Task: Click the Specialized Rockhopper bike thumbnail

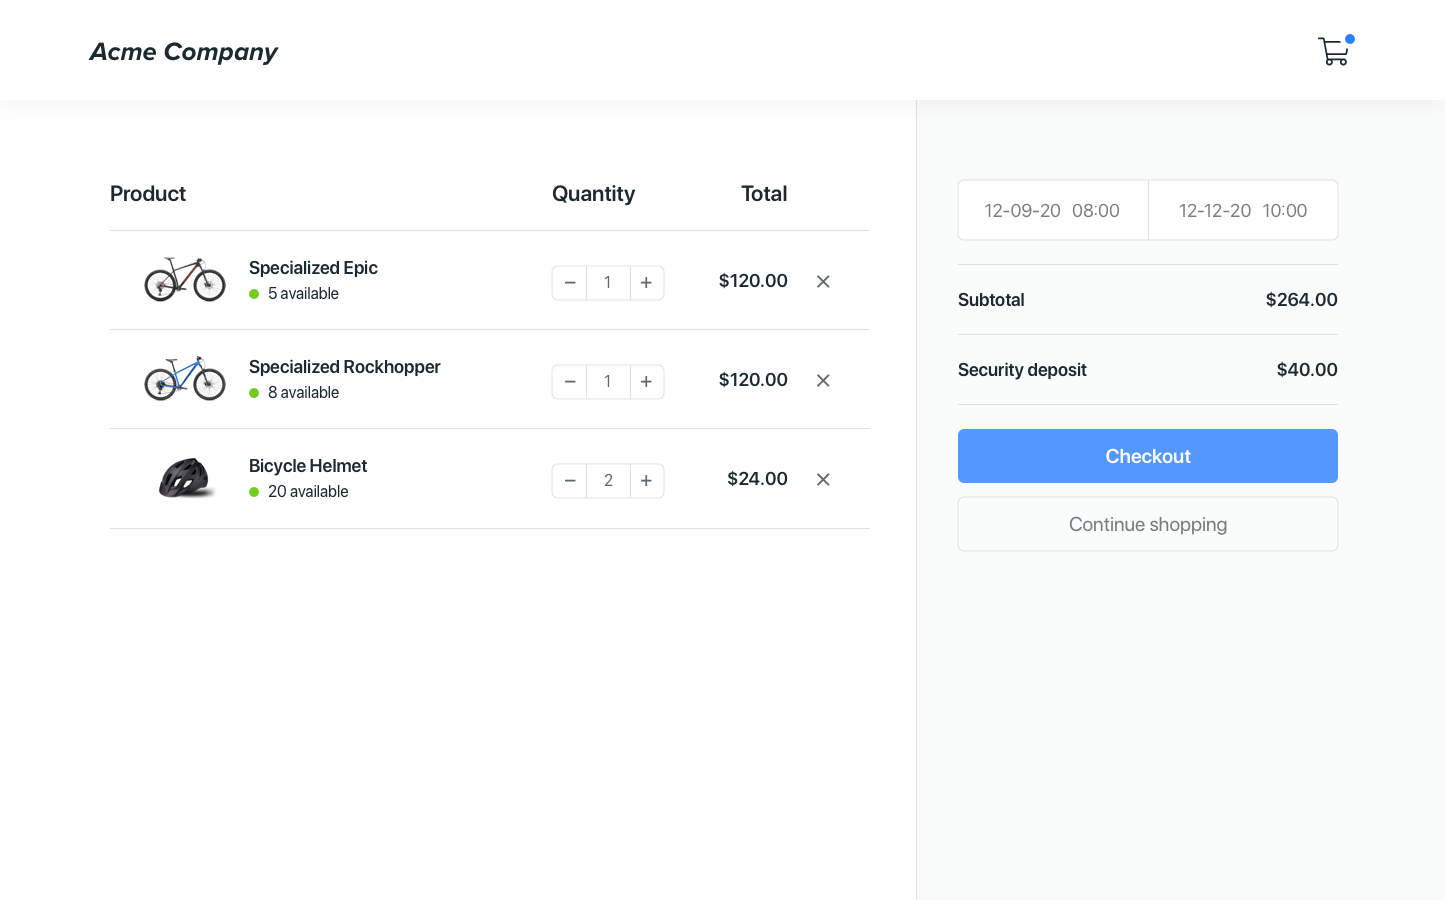Action: pos(185,378)
